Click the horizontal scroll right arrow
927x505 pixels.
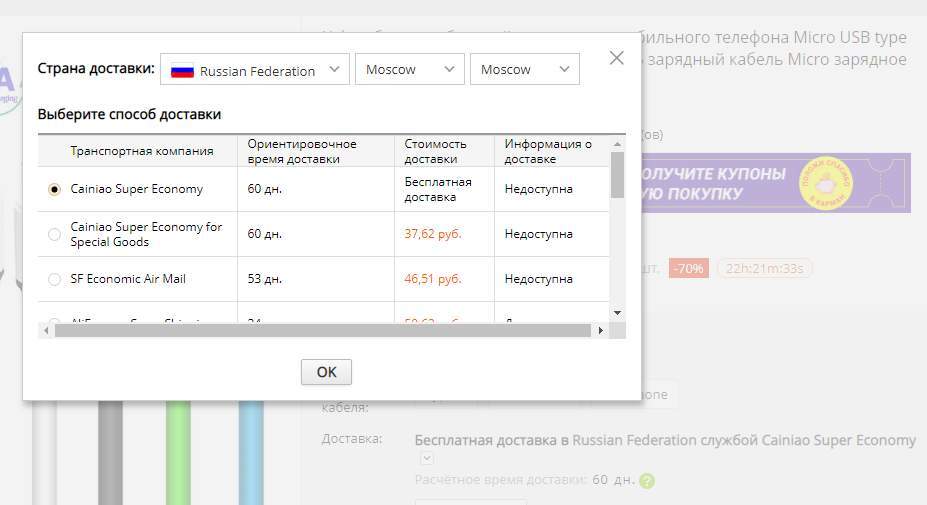601,330
